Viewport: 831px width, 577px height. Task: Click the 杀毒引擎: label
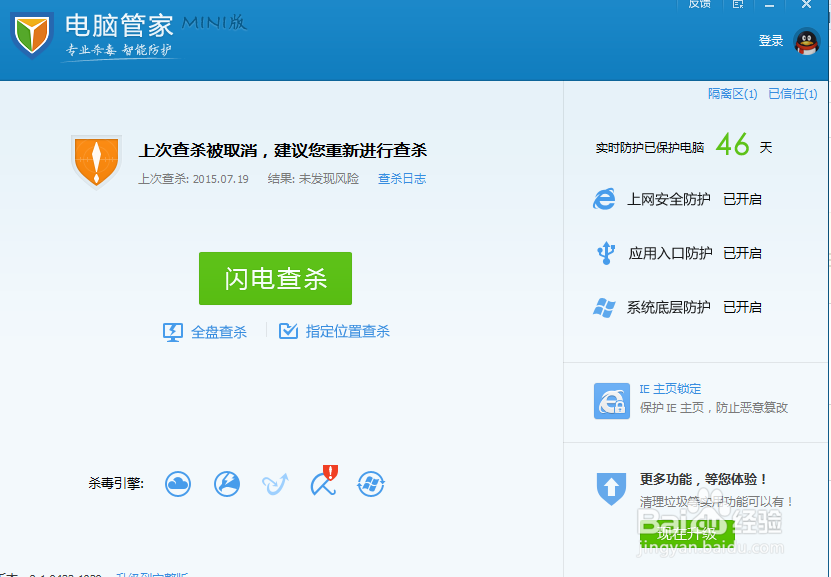pyautogui.click(x=116, y=483)
